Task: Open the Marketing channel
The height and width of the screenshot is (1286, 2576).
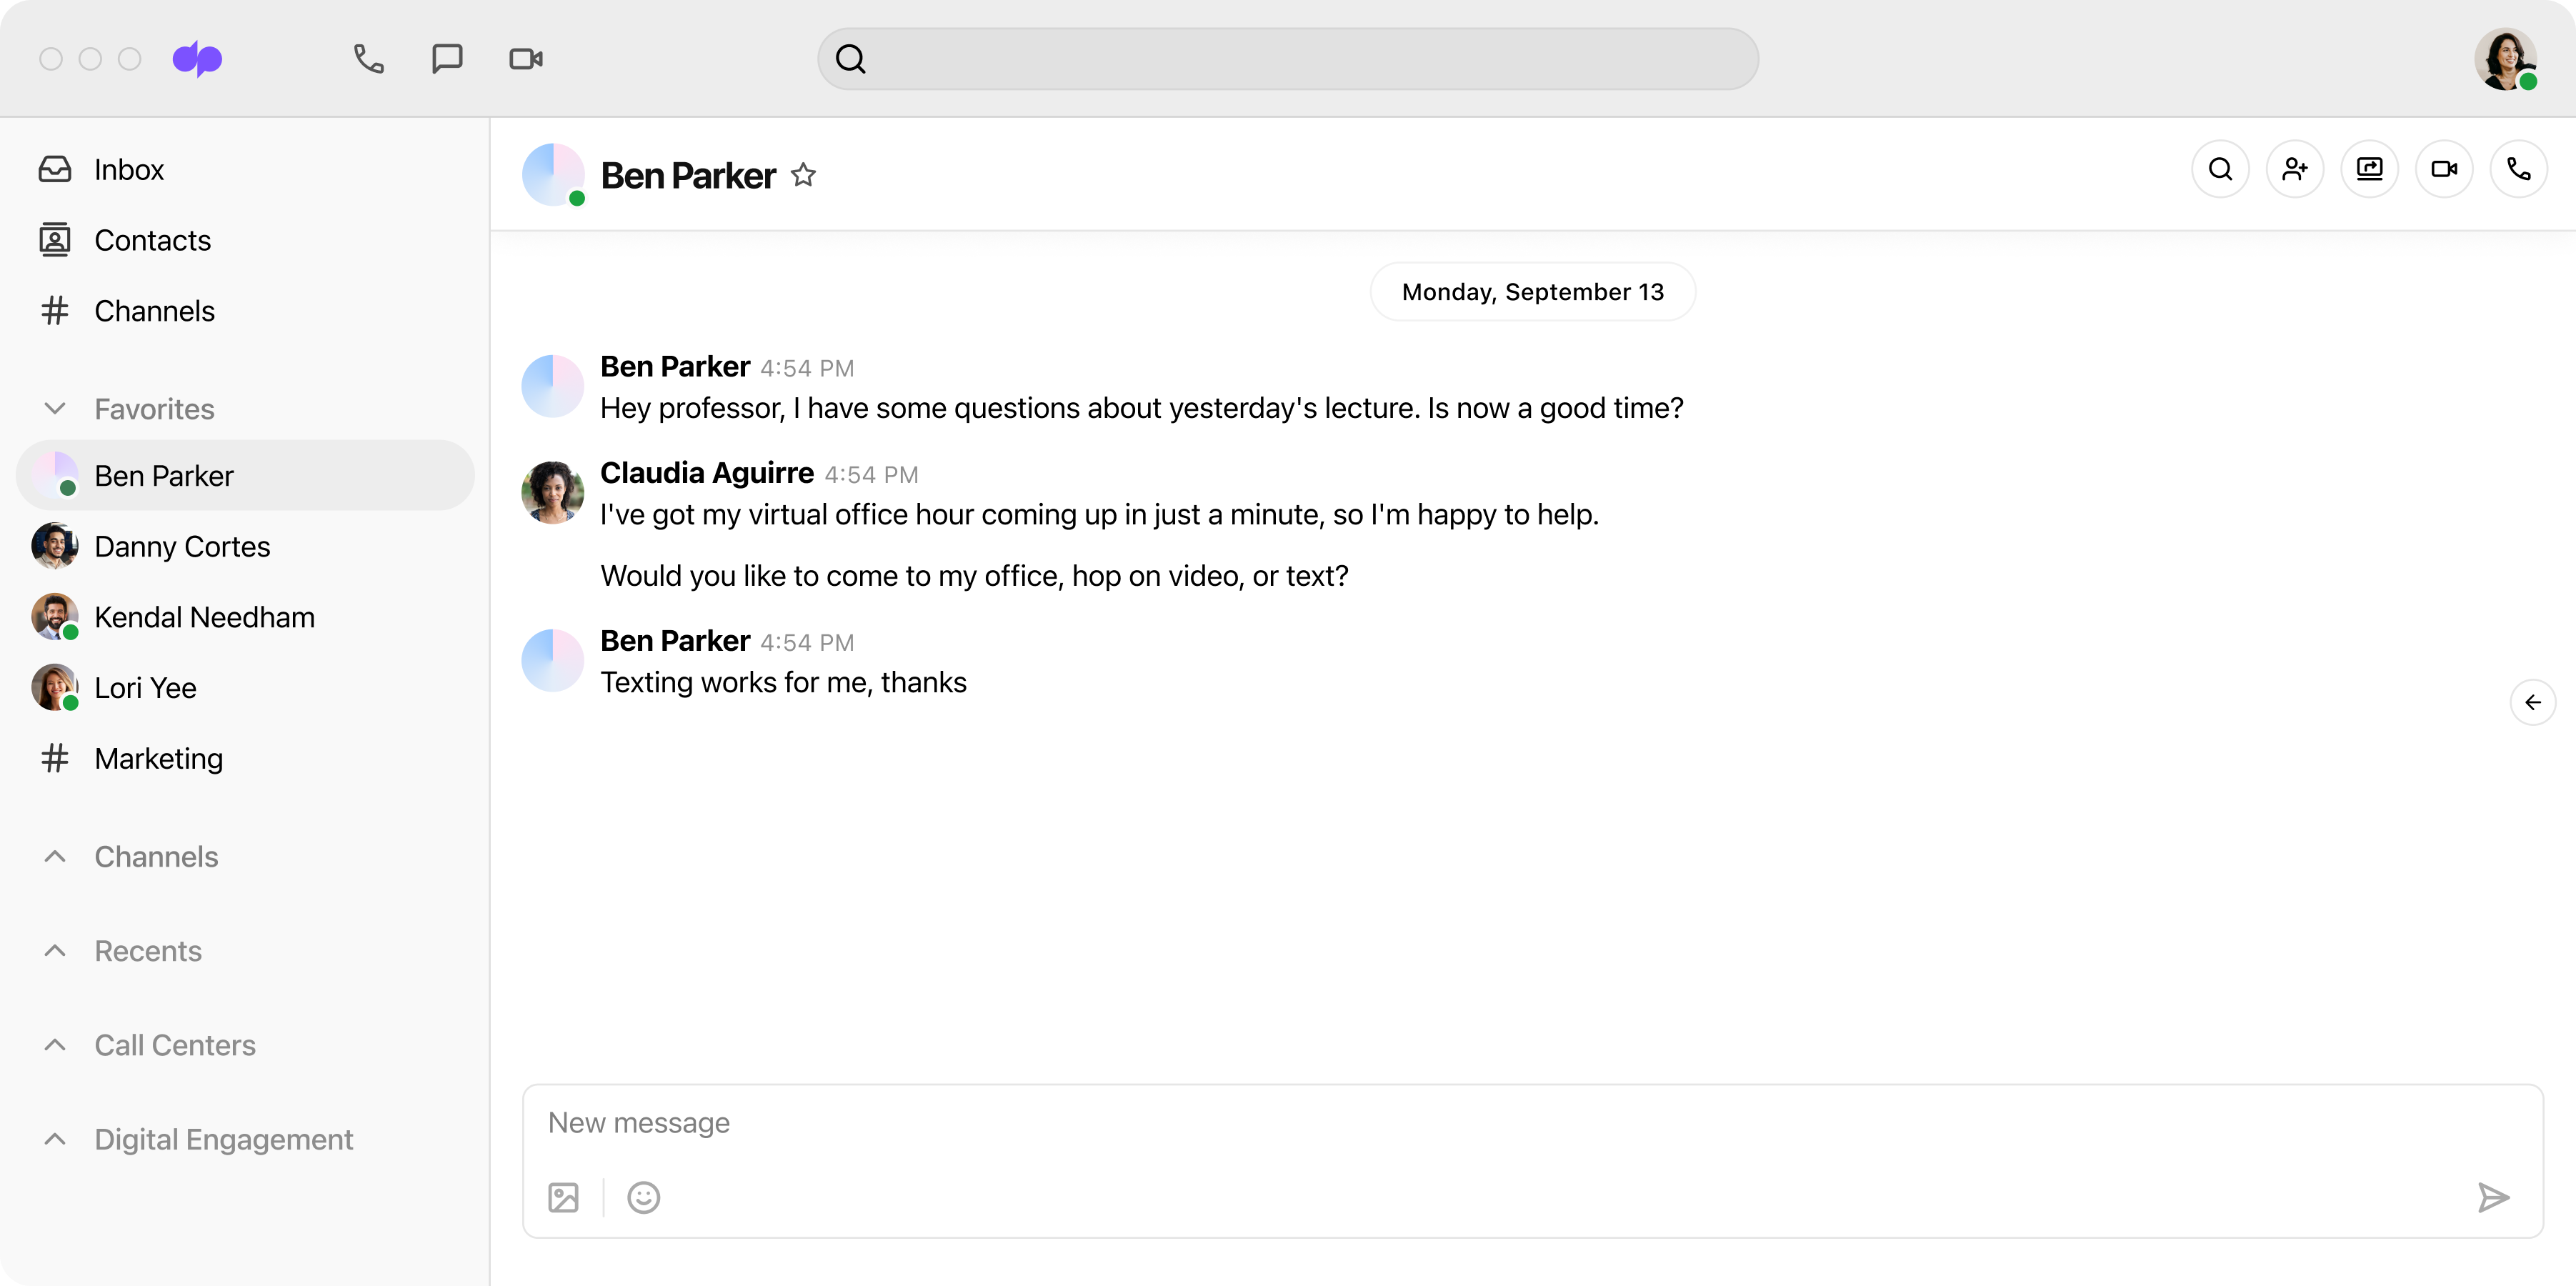Action: click(159, 758)
